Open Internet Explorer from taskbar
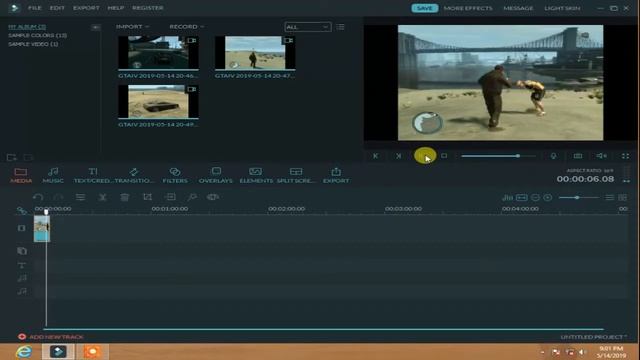 click(24, 351)
